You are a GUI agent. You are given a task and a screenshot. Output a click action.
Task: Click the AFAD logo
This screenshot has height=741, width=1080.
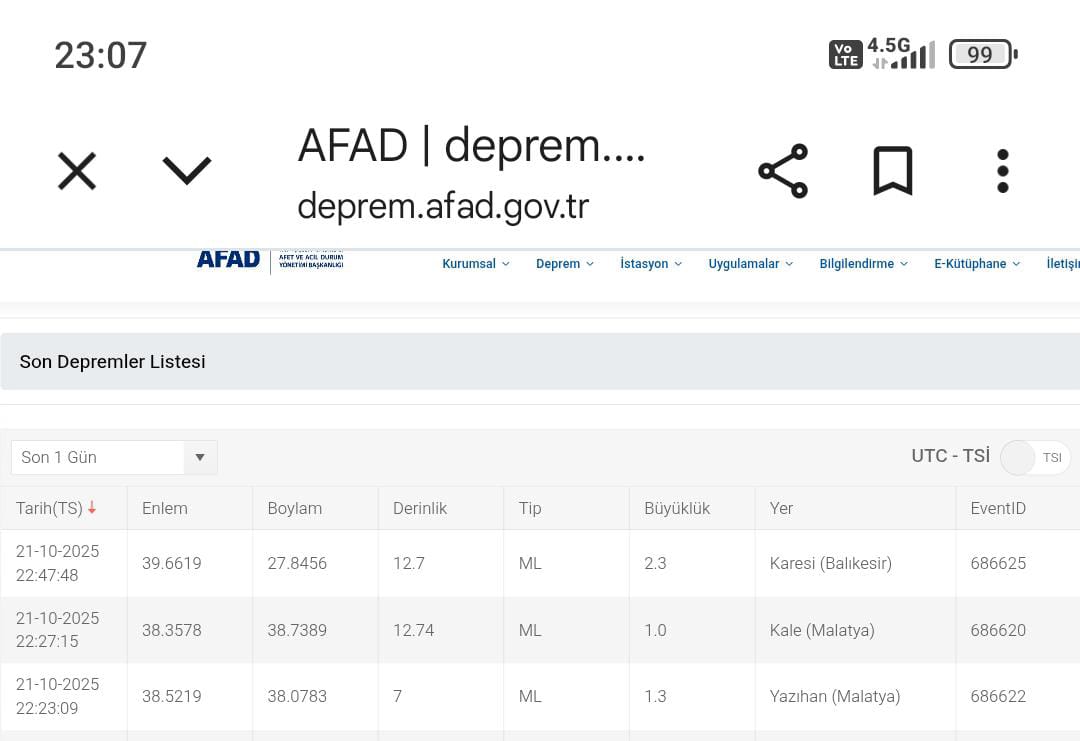coord(229,260)
